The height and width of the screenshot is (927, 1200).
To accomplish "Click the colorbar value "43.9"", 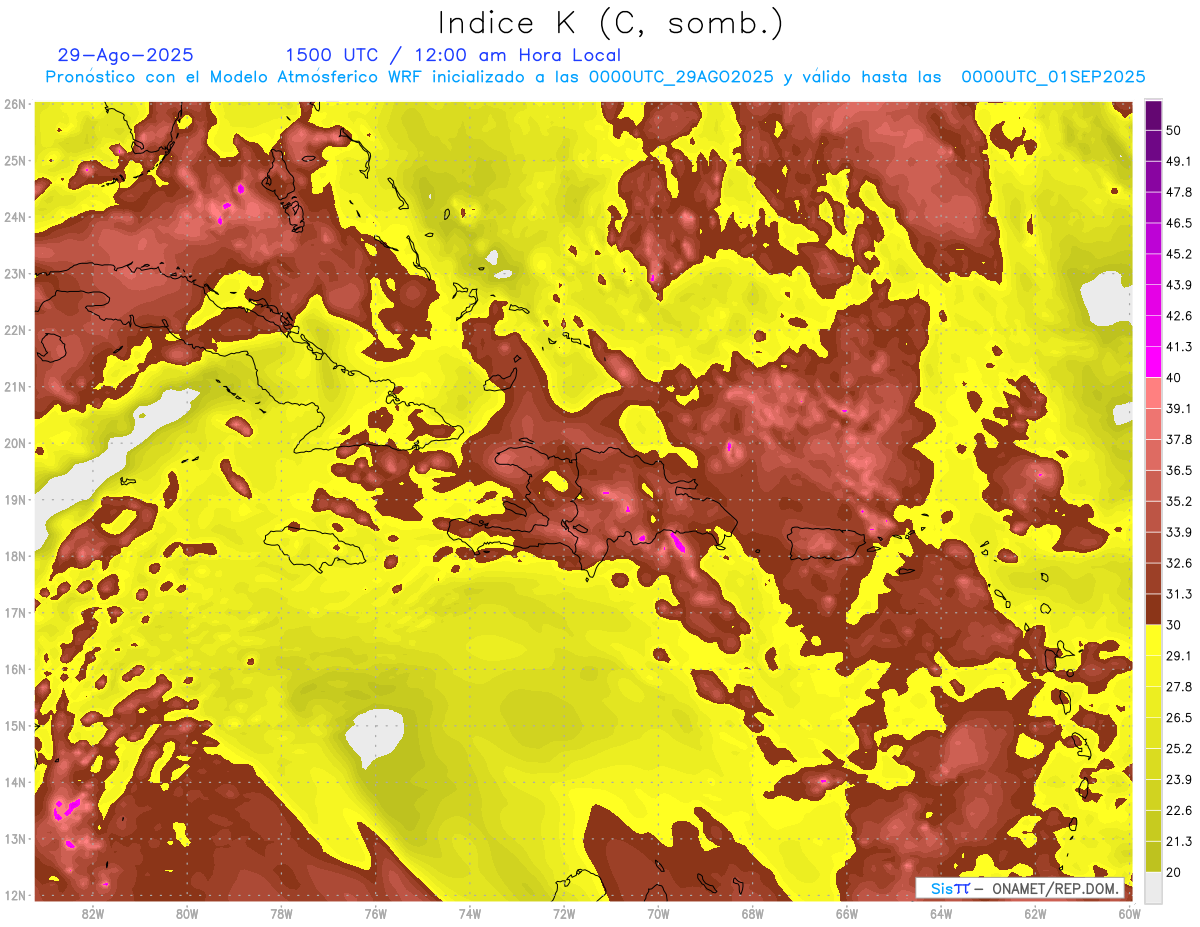I will click(x=1179, y=284).
